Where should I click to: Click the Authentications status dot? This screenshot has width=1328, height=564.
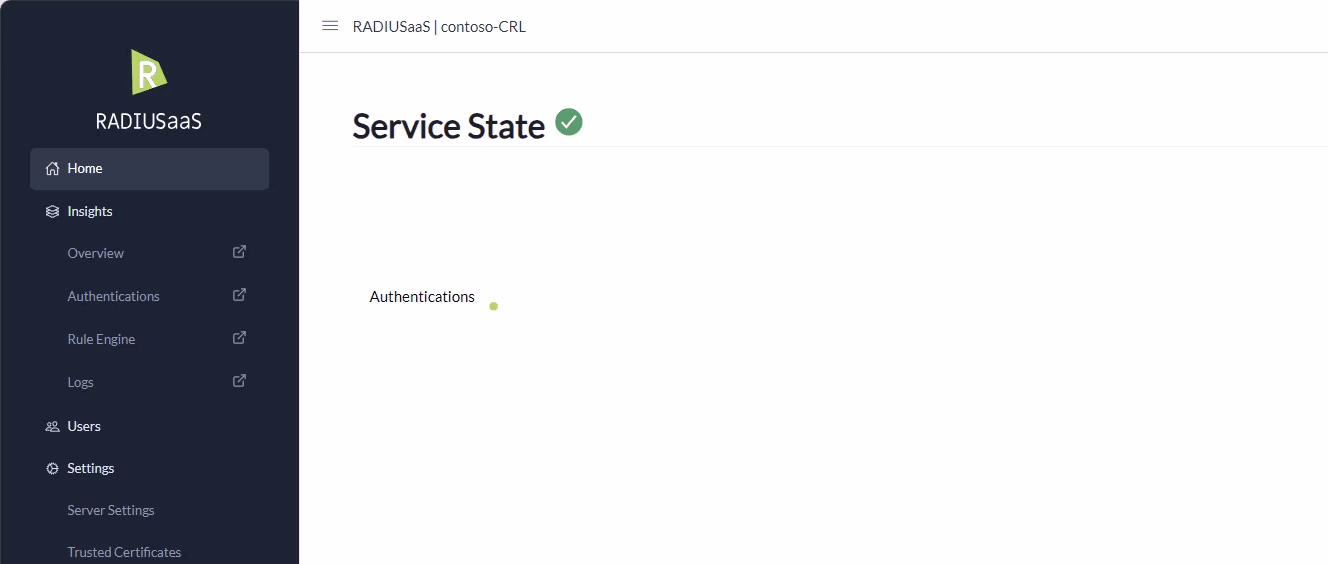[494, 306]
